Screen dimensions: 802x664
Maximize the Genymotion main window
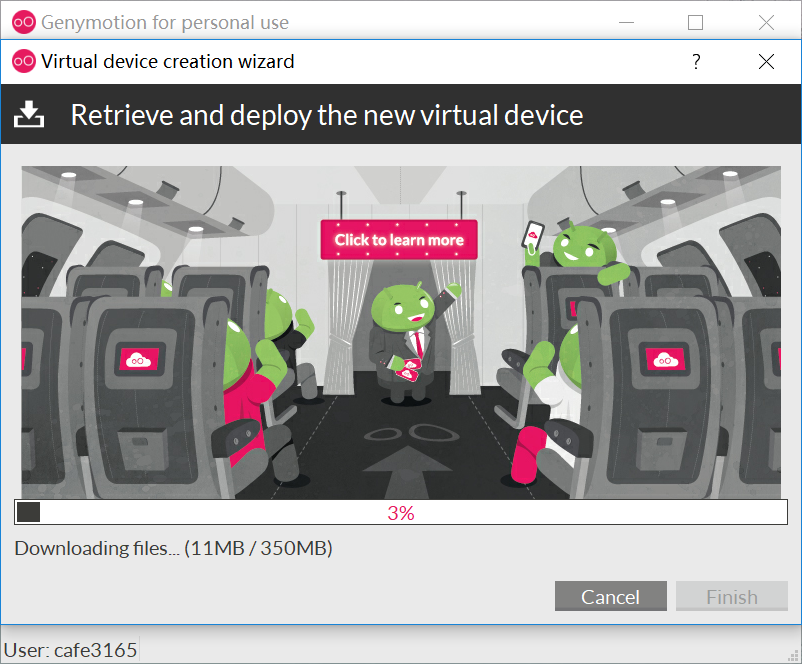(695, 23)
